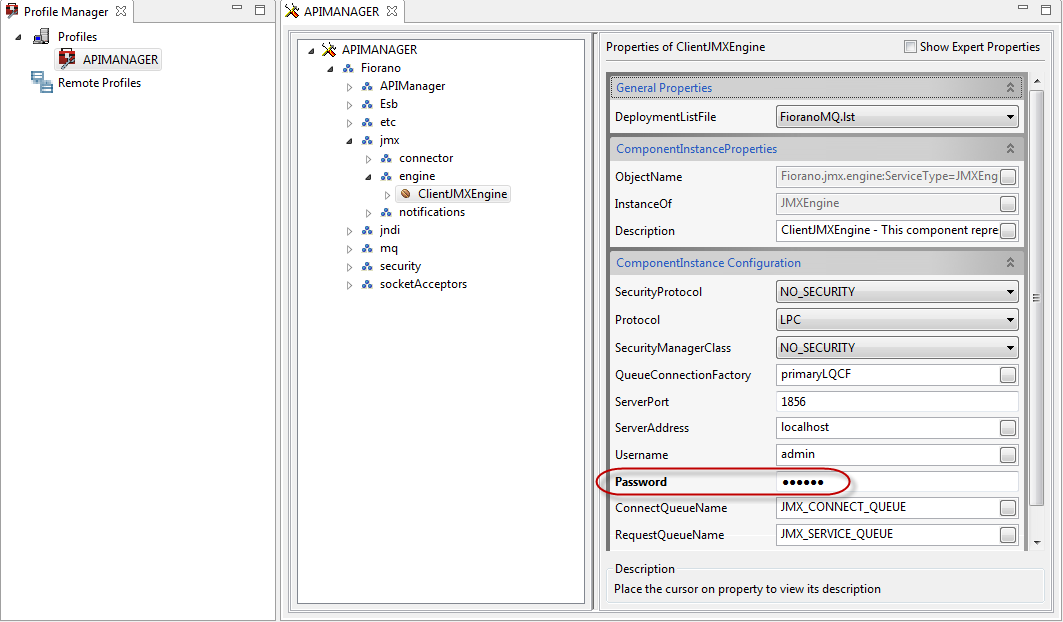Collapse the ComponentInstanceProperties section
1063x622 pixels.
tap(1010, 149)
